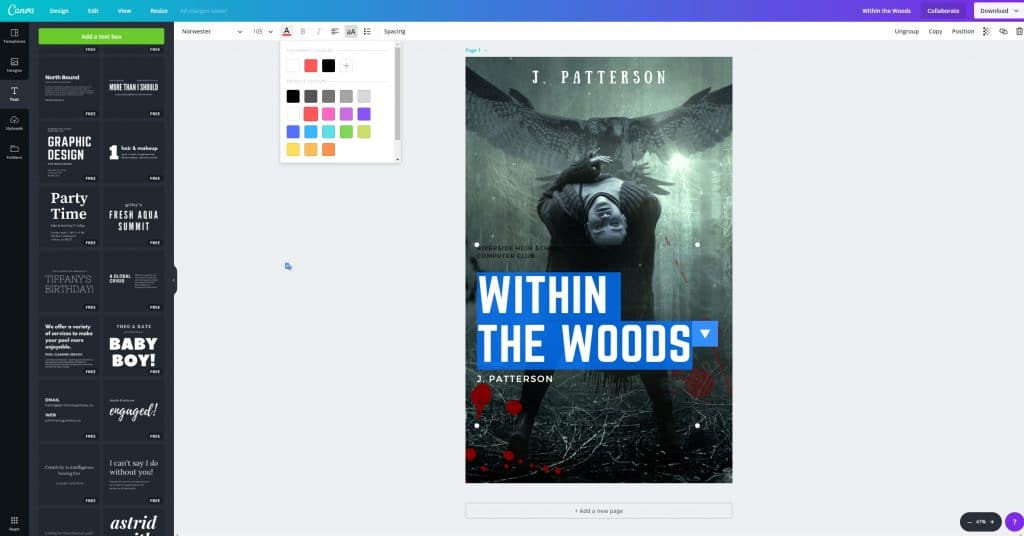Toggle bold text formatting
1024x536 pixels.
(303, 31)
